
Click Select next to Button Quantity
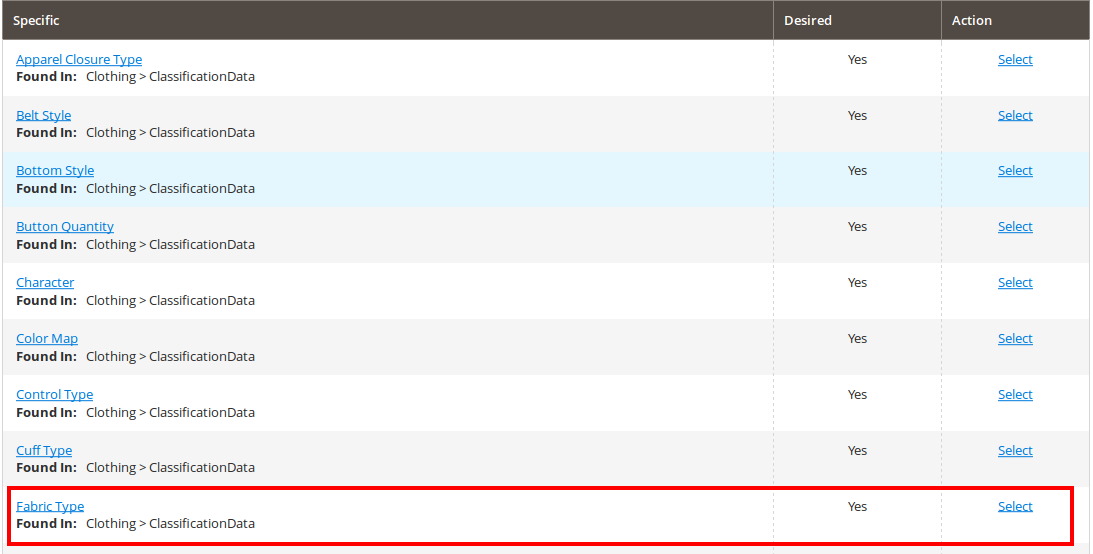1014,227
